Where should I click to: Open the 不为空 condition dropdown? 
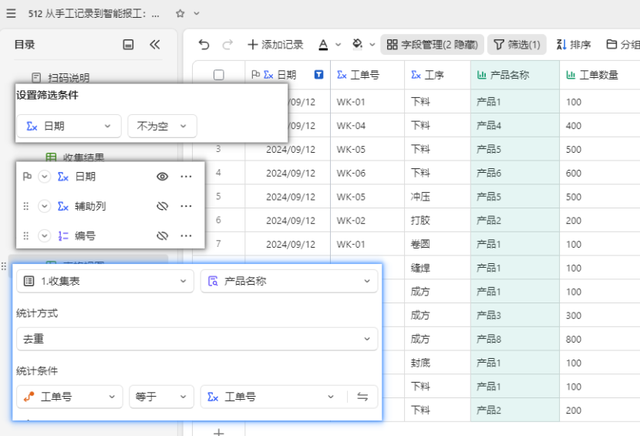coord(162,126)
